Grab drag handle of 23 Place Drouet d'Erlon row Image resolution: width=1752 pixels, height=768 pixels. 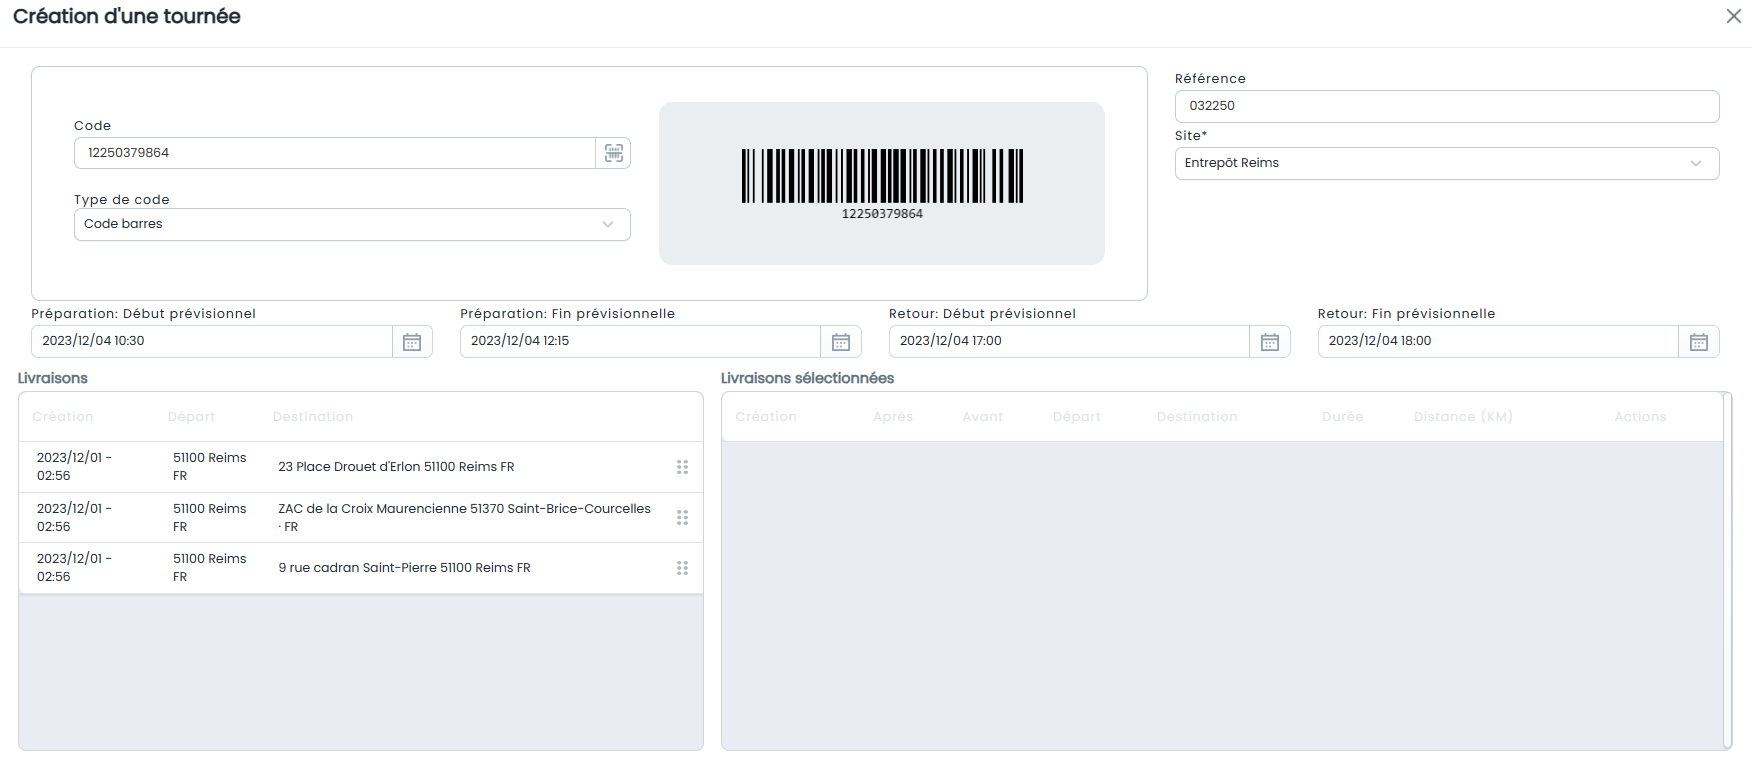click(682, 467)
